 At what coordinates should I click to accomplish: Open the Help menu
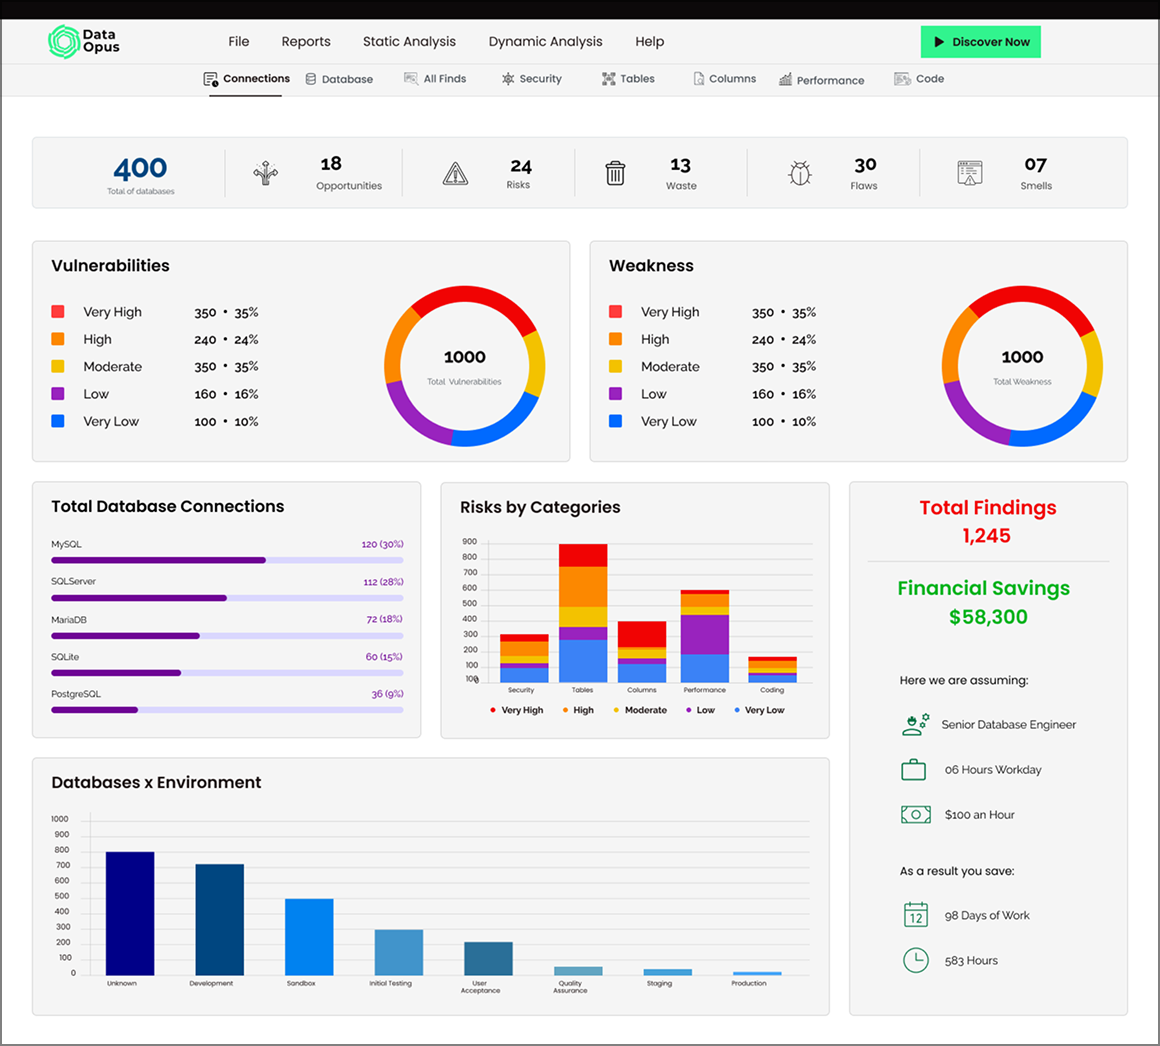coord(650,41)
